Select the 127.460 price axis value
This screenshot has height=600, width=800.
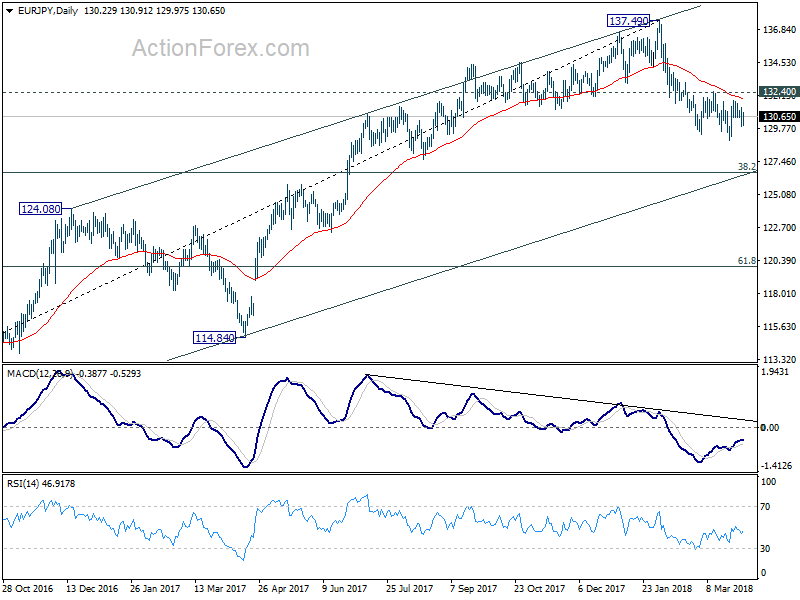click(x=779, y=162)
